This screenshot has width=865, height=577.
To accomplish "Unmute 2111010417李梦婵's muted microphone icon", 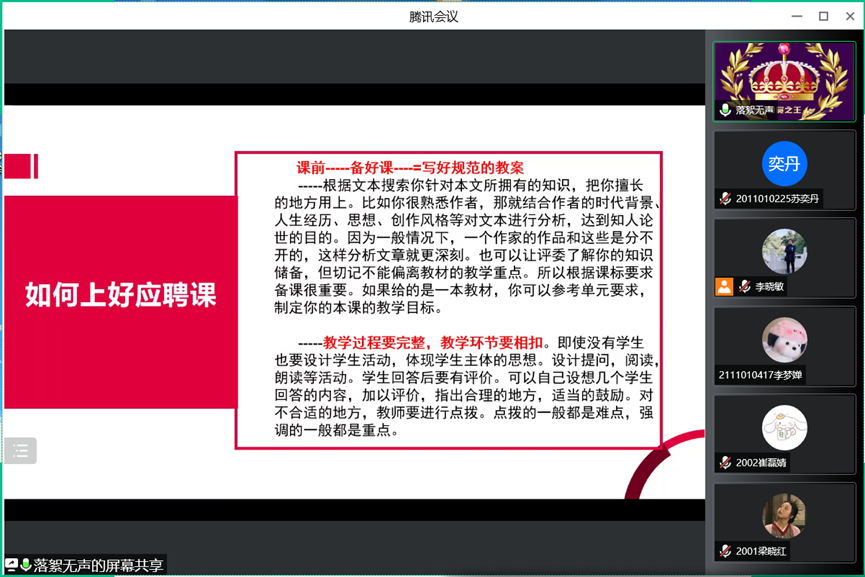I will 722,375.
